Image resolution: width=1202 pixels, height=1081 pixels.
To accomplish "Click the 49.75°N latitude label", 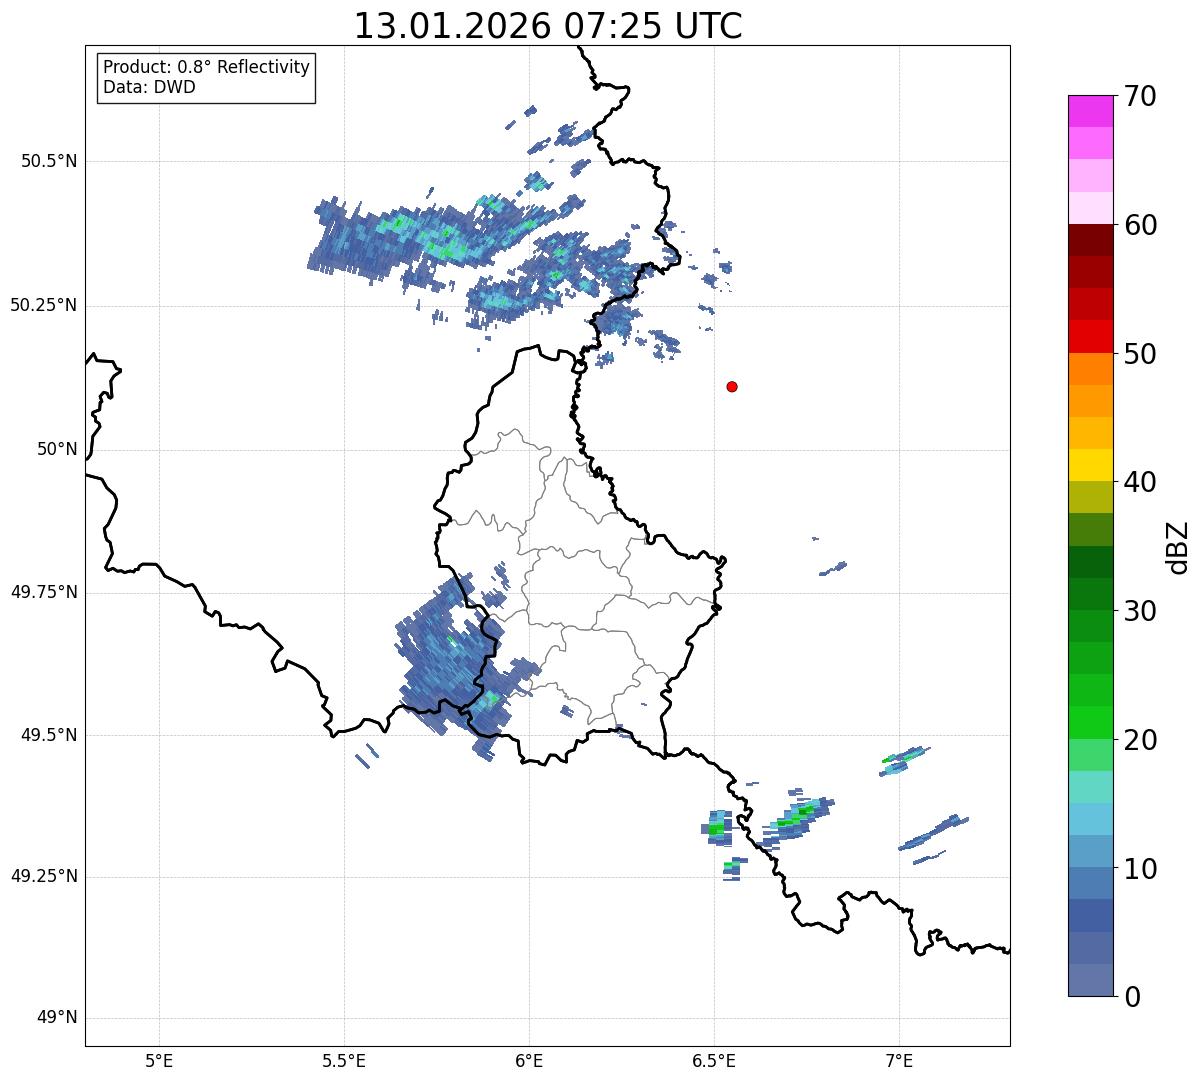I will pyautogui.click(x=44, y=592).
